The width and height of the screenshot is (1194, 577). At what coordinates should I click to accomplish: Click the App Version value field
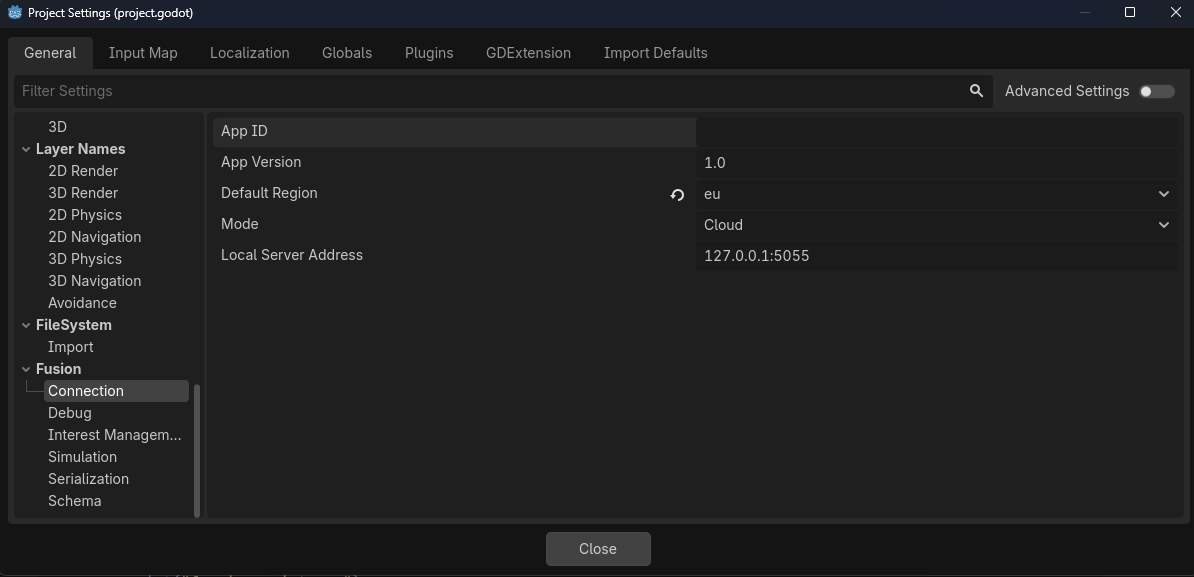tap(937, 163)
